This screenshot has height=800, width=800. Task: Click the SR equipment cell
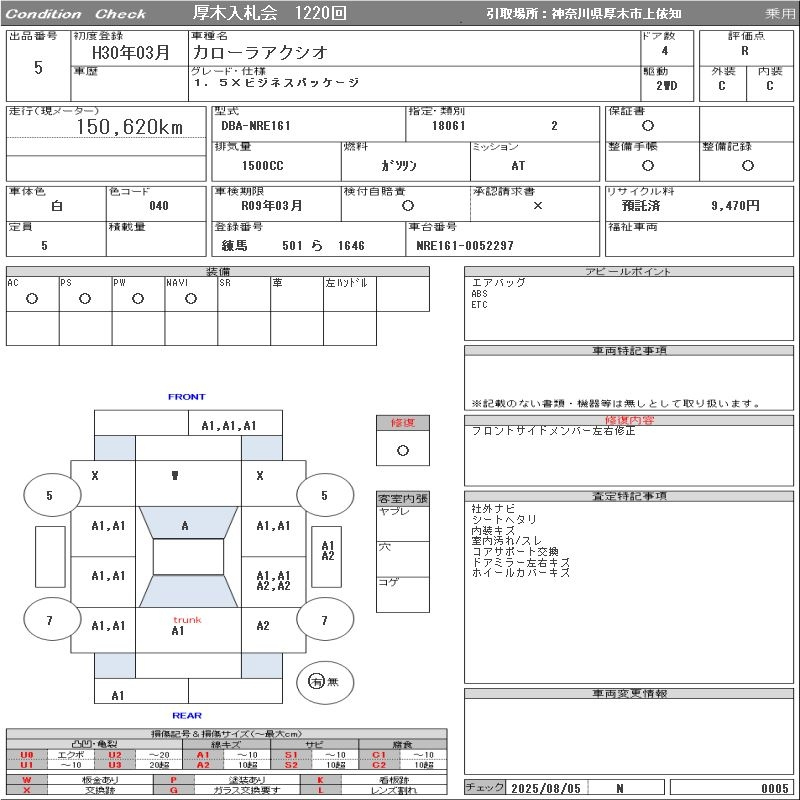pyautogui.click(x=244, y=294)
